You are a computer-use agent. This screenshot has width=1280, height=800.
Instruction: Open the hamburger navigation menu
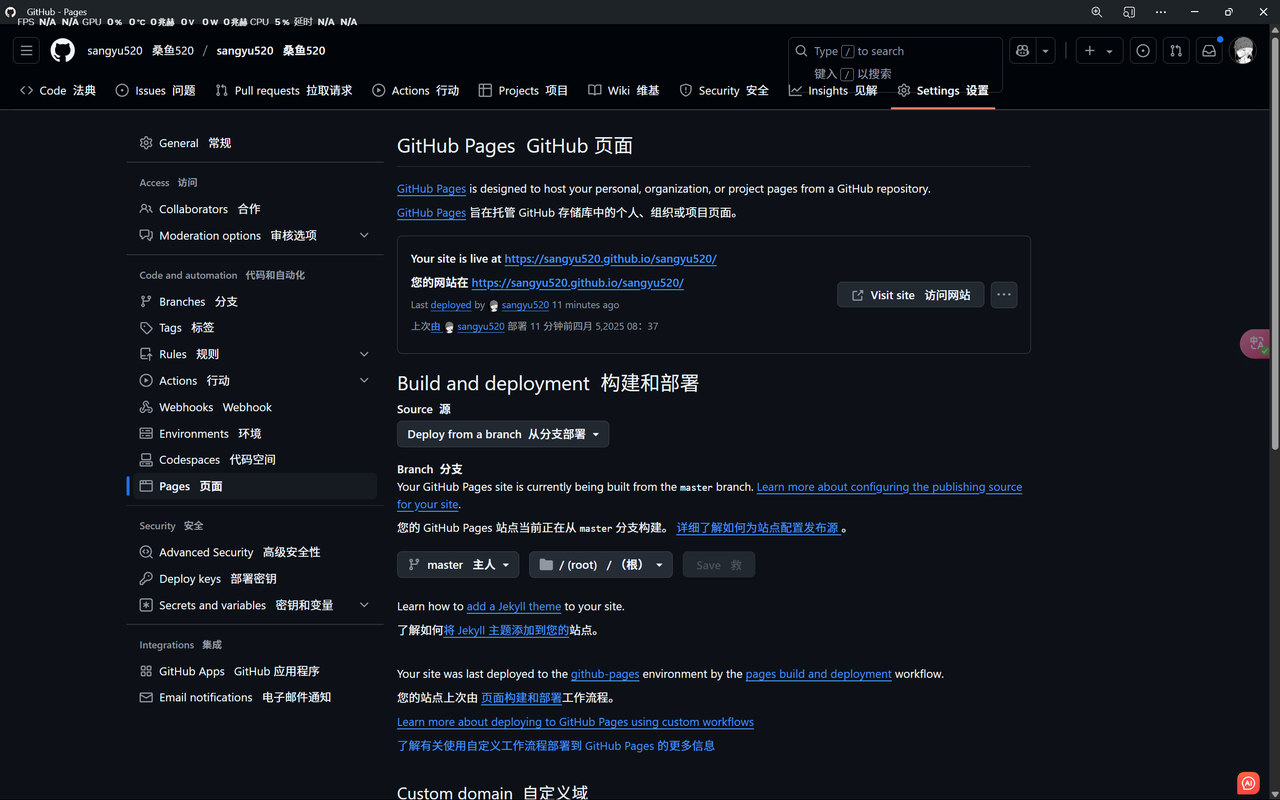point(27,50)
